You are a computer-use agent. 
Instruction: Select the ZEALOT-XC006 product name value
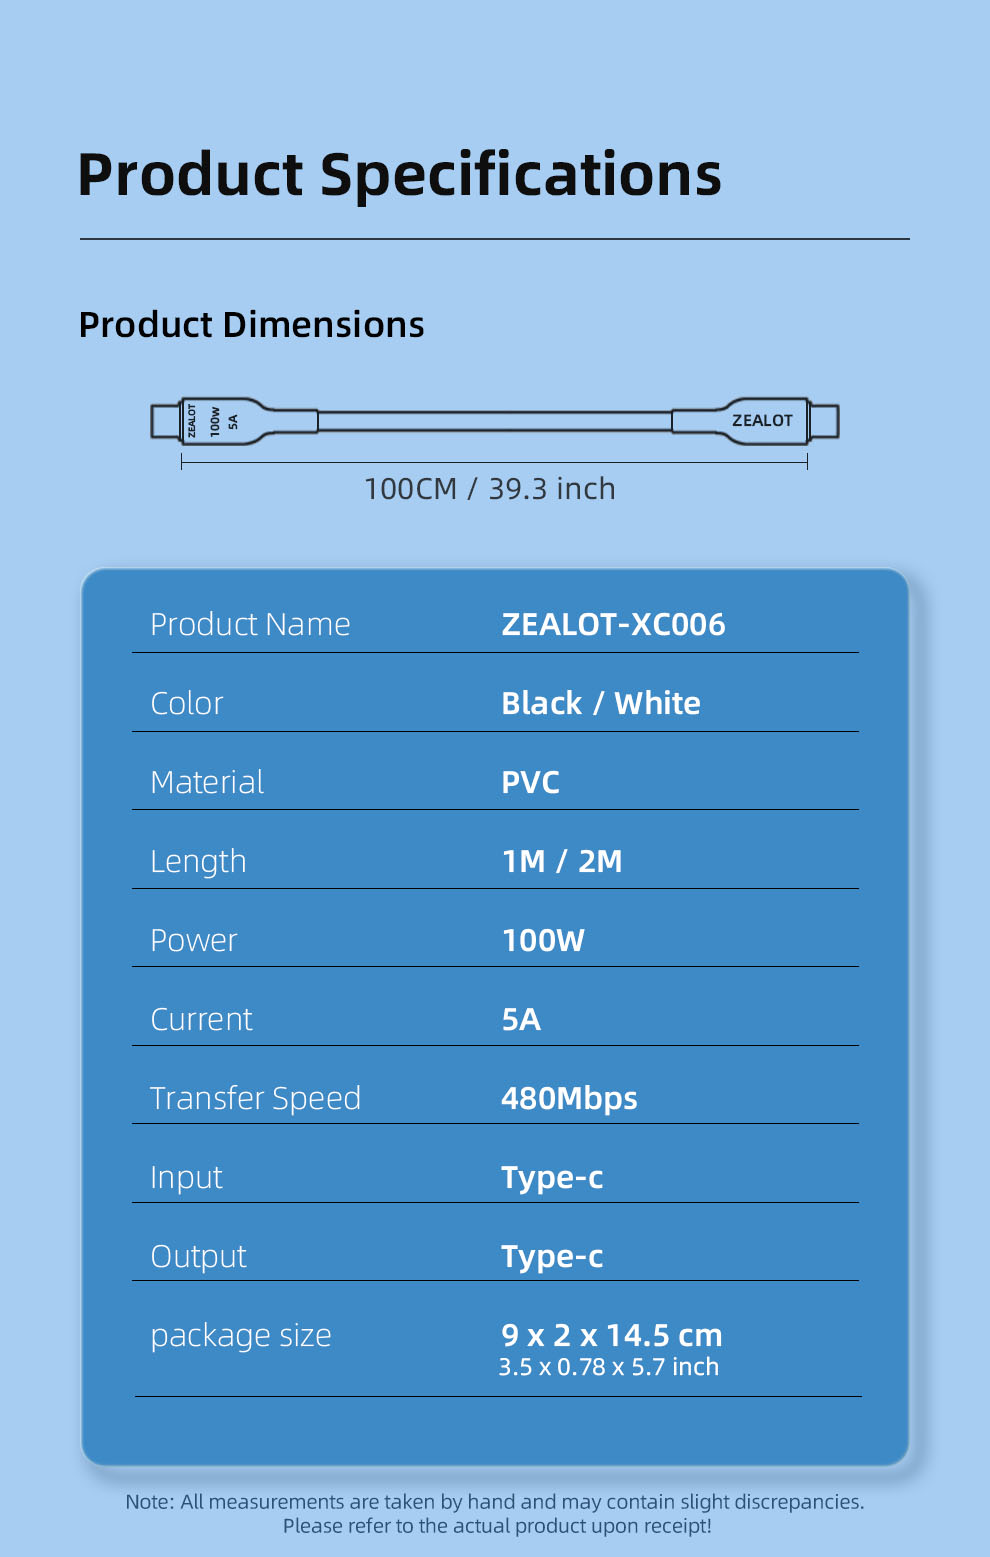(613, 624)
